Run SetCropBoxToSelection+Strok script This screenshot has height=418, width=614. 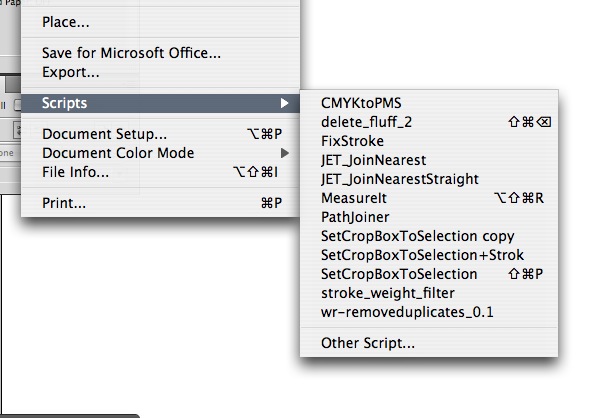coord(429,255)
